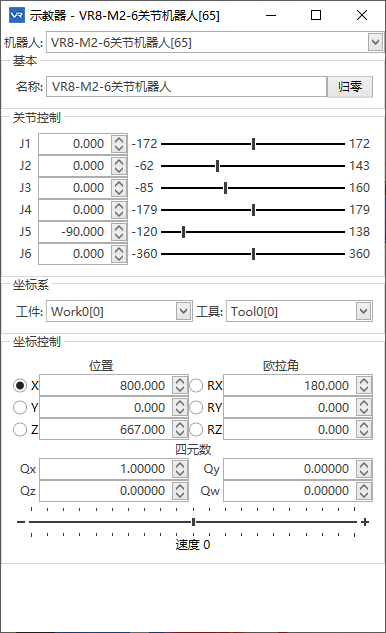Open the robot selection dropdown
The height and width of the screenshot is (633, 386).
(375, 42)
